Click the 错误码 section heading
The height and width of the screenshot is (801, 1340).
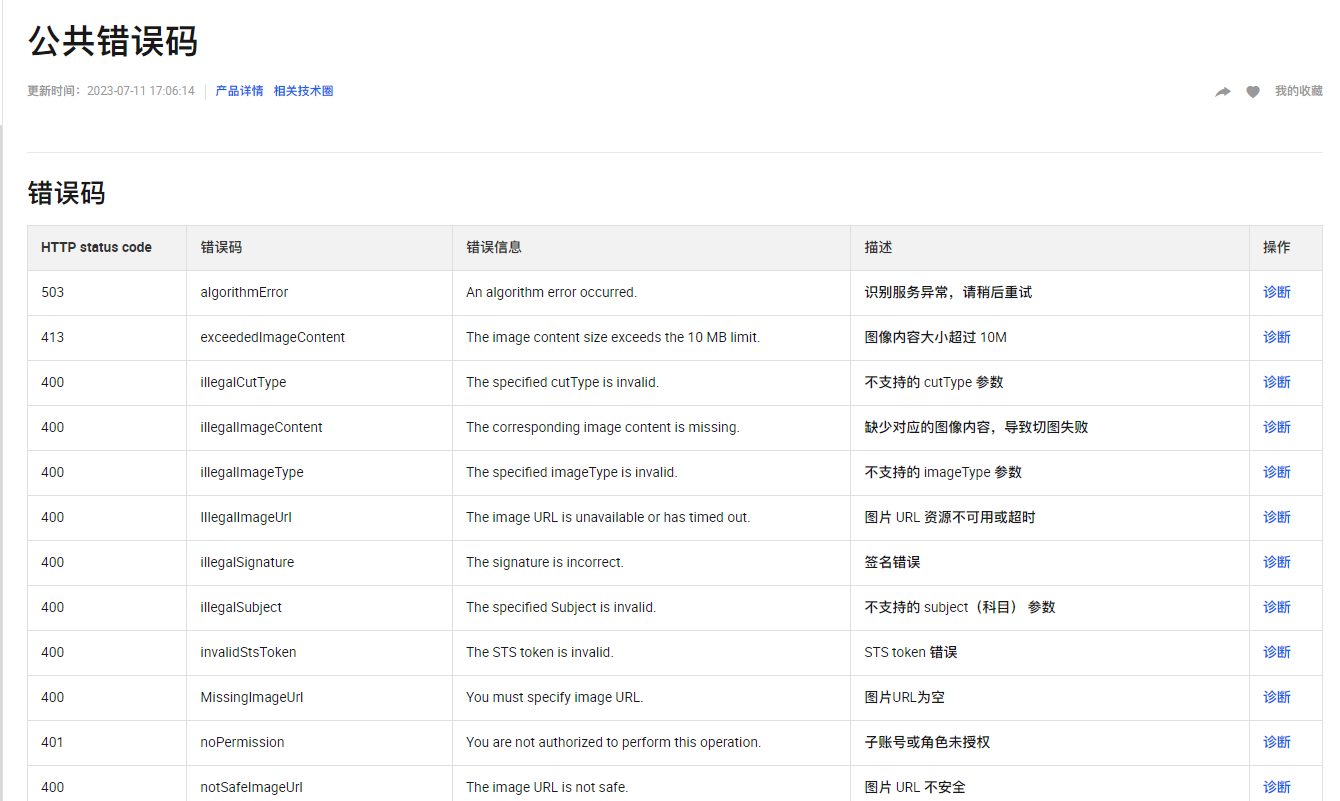tap(66, 193)
